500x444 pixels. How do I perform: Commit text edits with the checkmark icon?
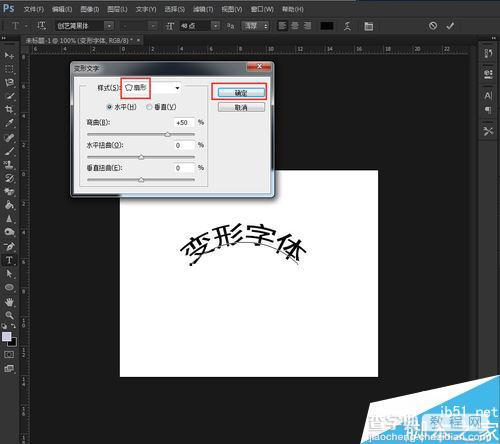pyautogui.click(x=450, y=26)
